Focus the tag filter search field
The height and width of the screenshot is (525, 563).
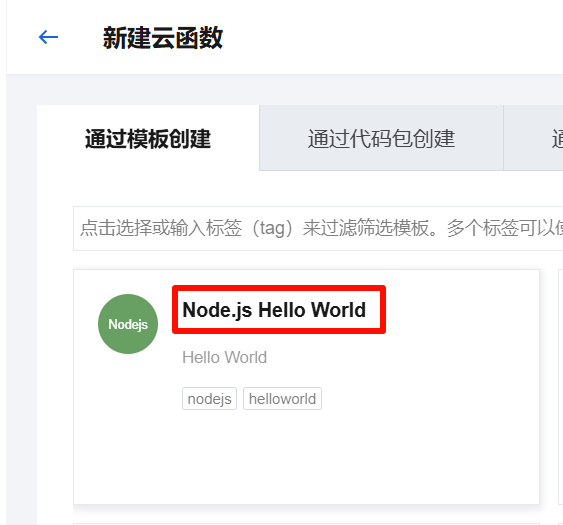[x=318, y=228]
